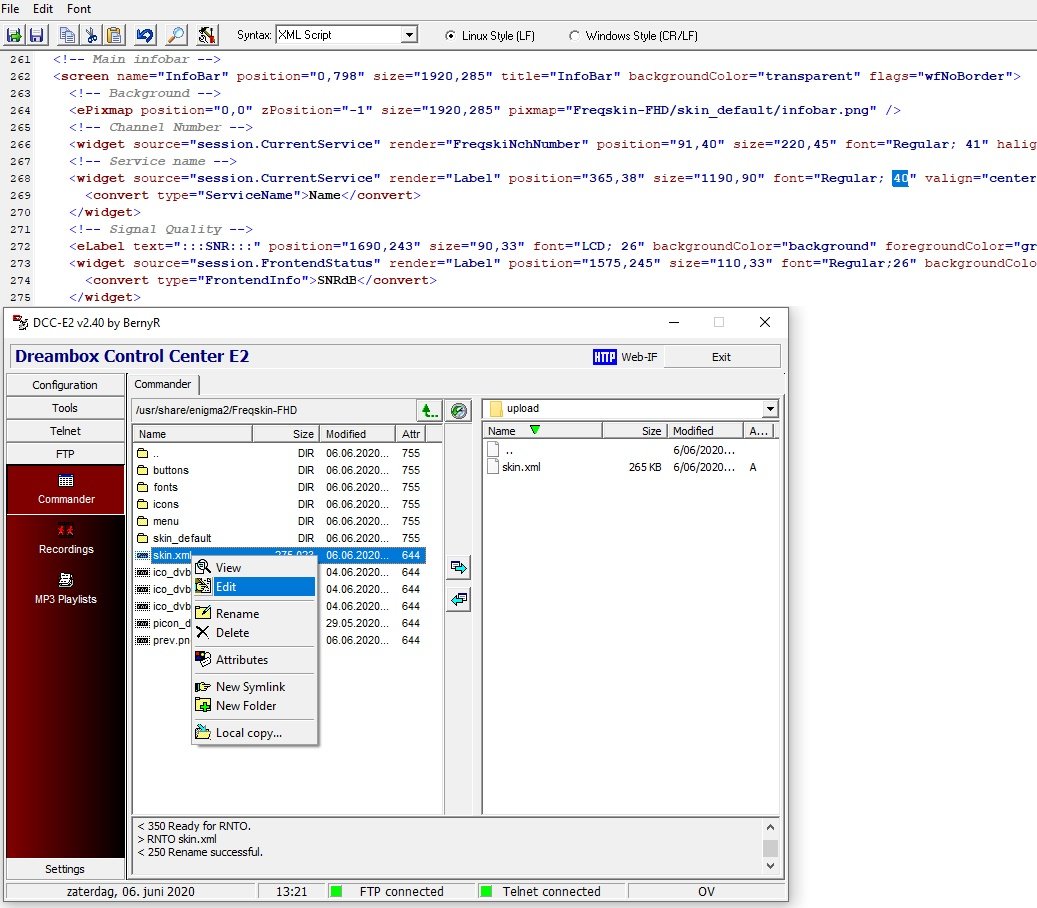Refresh the remote directory with the globe icon

pyautogui.click(x=458, y=409)
